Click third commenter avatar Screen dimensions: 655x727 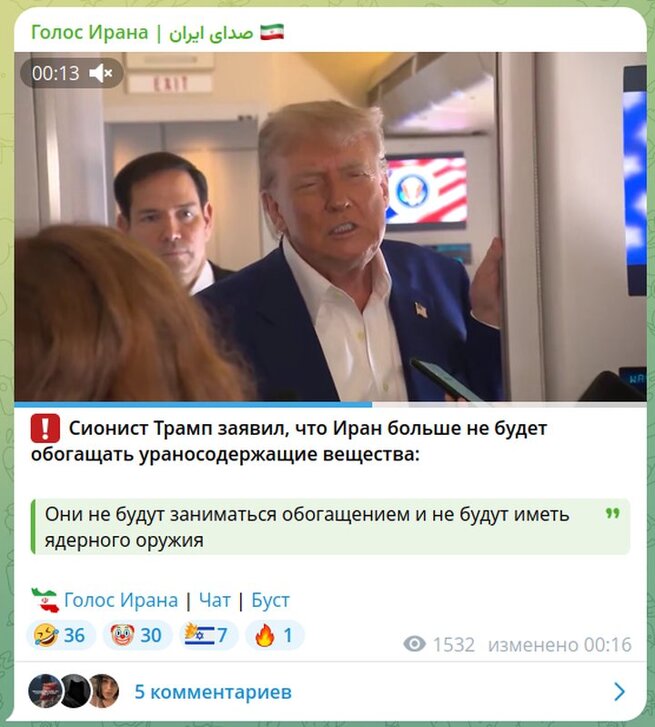click(x=104, y=691)
